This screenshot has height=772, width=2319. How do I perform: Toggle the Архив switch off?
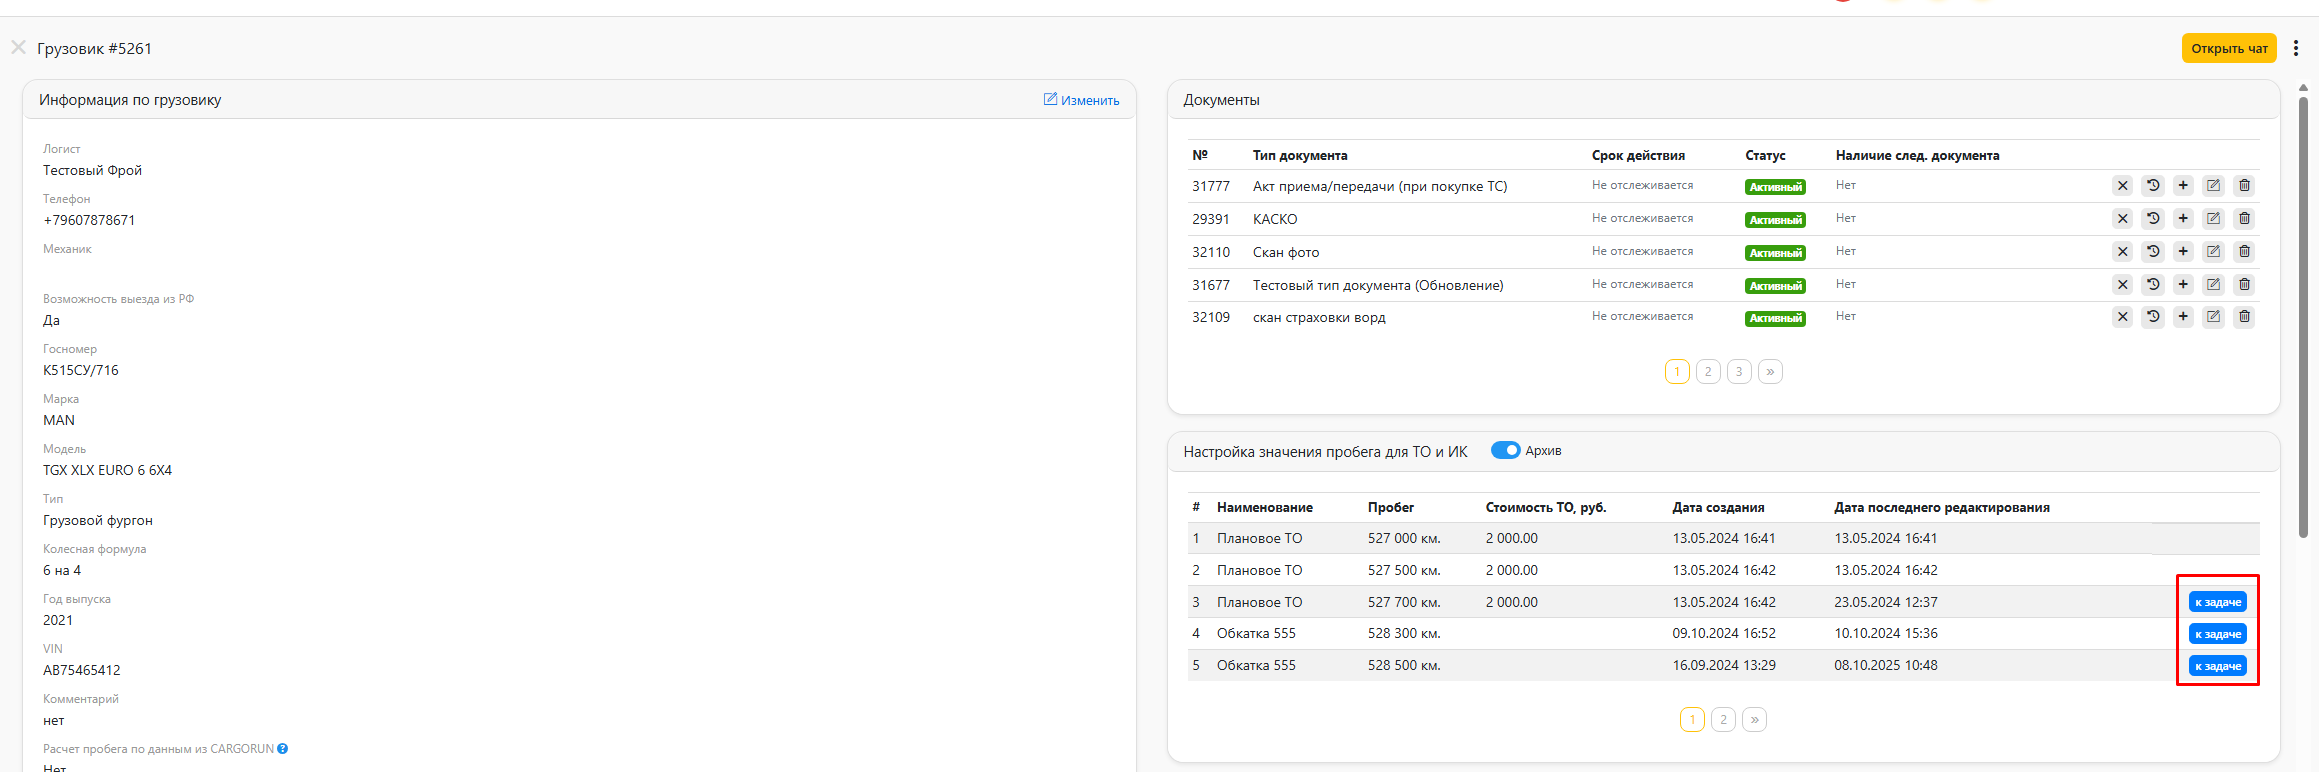tap(1505, 450)
